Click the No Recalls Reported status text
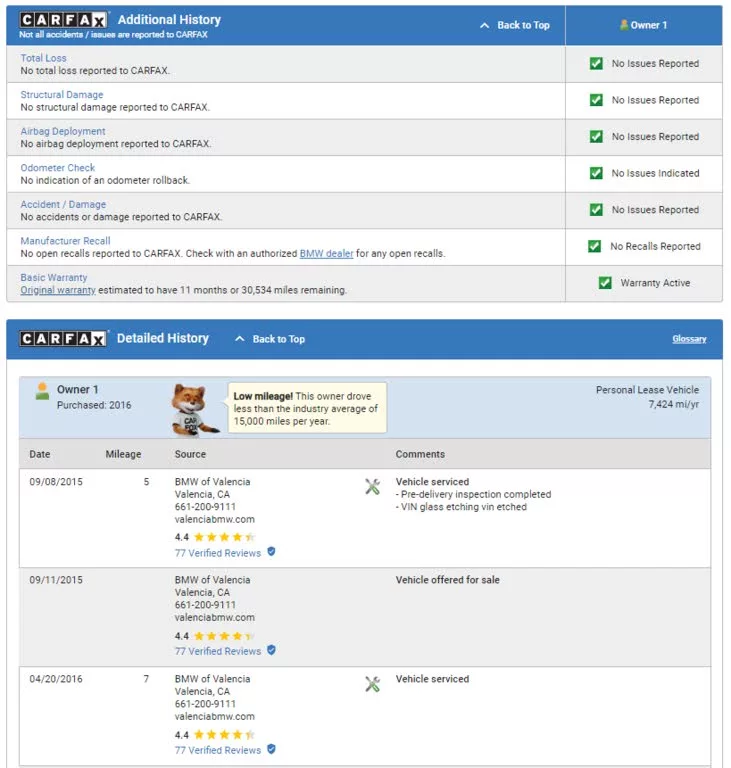The image size is (731, 768). (x=655, y=246)
